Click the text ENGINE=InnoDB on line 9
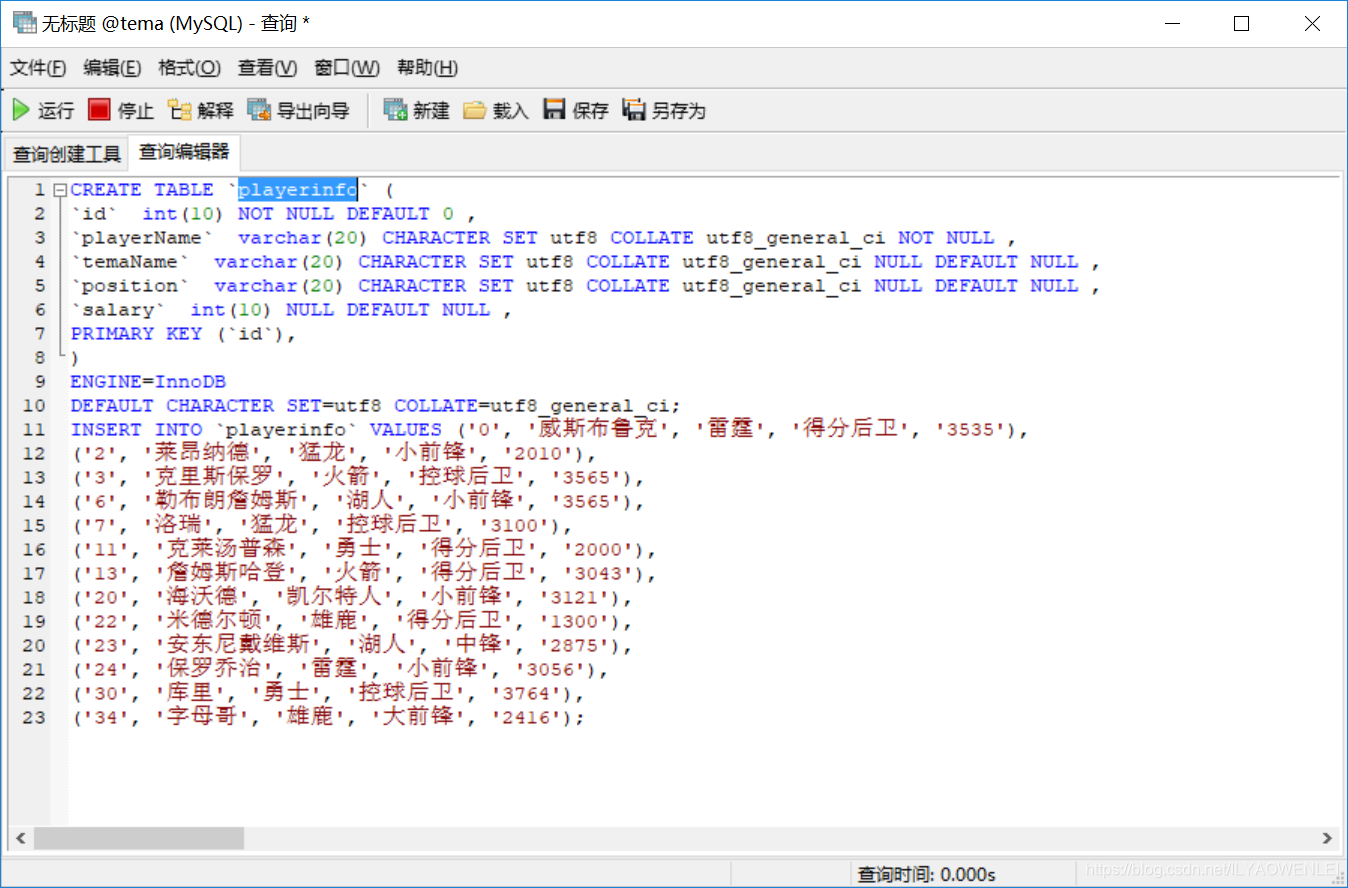Viewport: 1348px width, 888px height. (x=148, y=382)
